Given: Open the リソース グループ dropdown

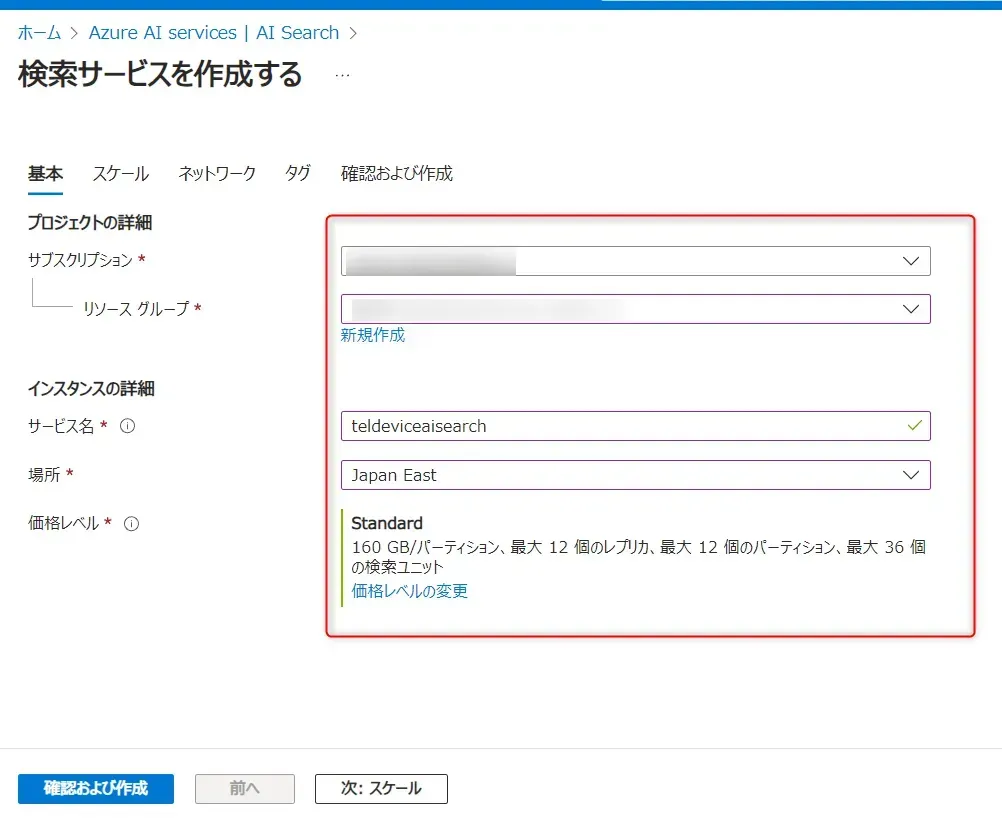Looking at the screenshot, I should coord(635,309).
